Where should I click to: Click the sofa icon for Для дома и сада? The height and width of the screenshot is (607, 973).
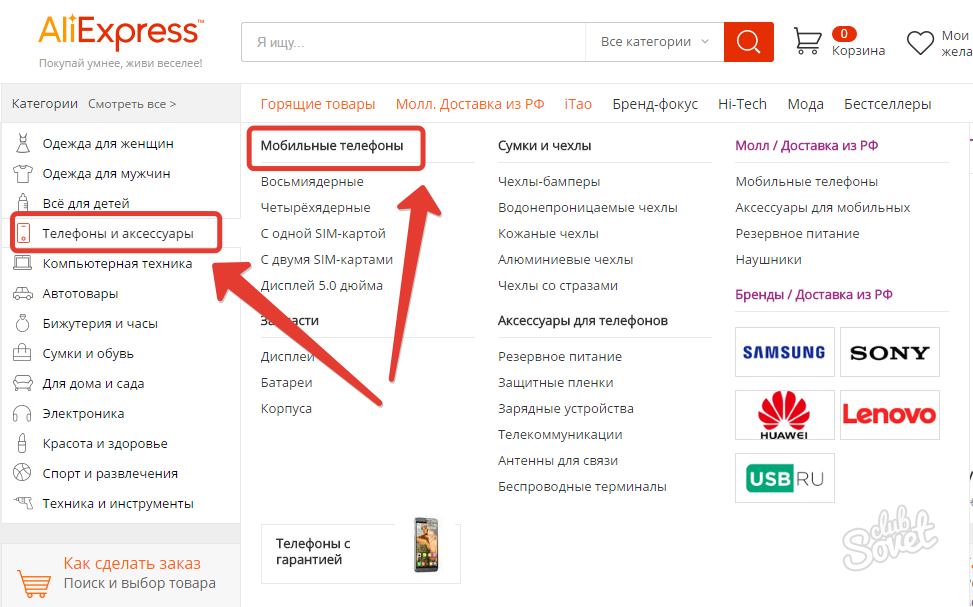[23, 383]
